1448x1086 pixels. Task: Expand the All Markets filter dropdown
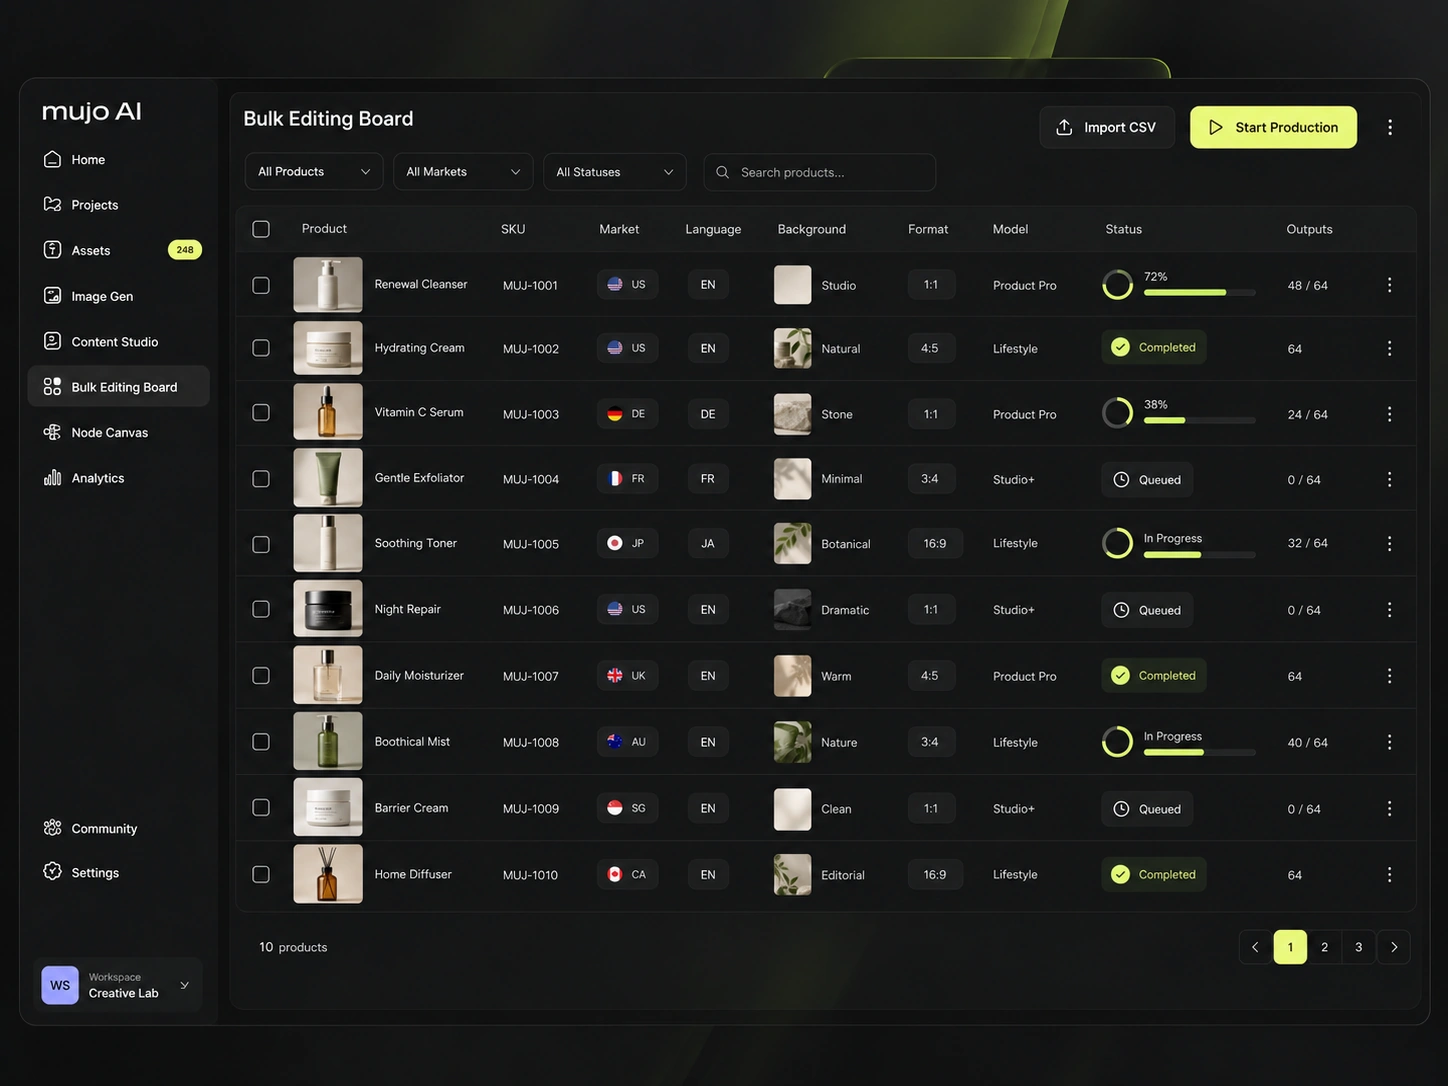pos(463,172)
